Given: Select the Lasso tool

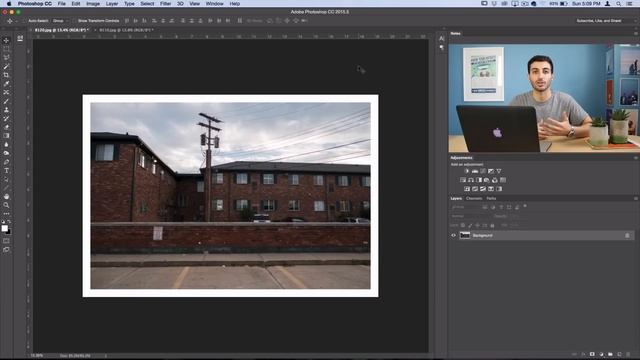Looking at the screenshot, I should (x=6, y=58).
